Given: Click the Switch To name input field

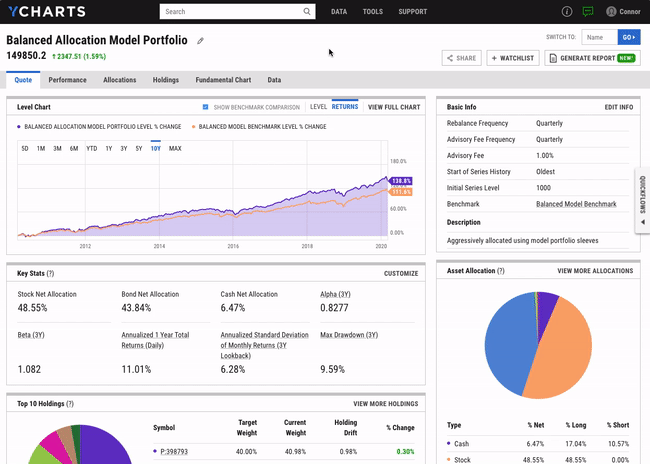Looking at the screenshot, I should 599,37.
